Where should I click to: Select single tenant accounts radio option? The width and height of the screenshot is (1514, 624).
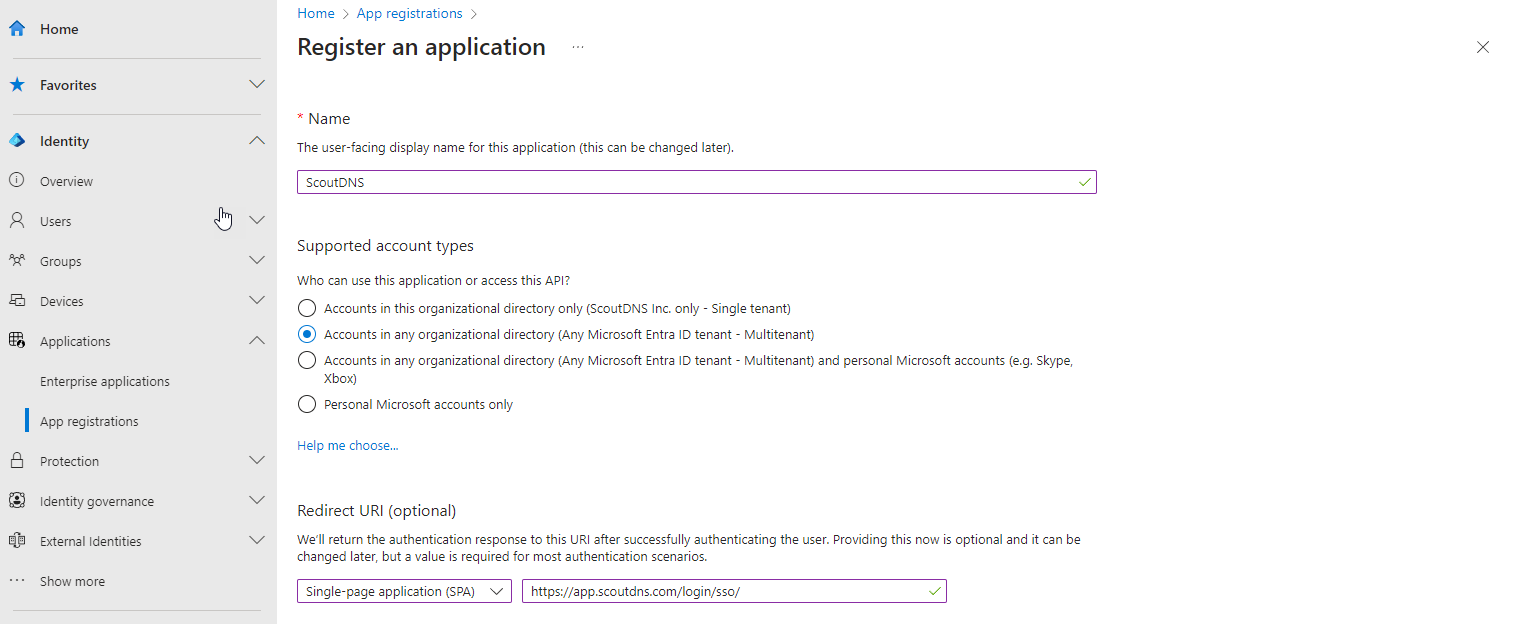(x=307, y=308)
